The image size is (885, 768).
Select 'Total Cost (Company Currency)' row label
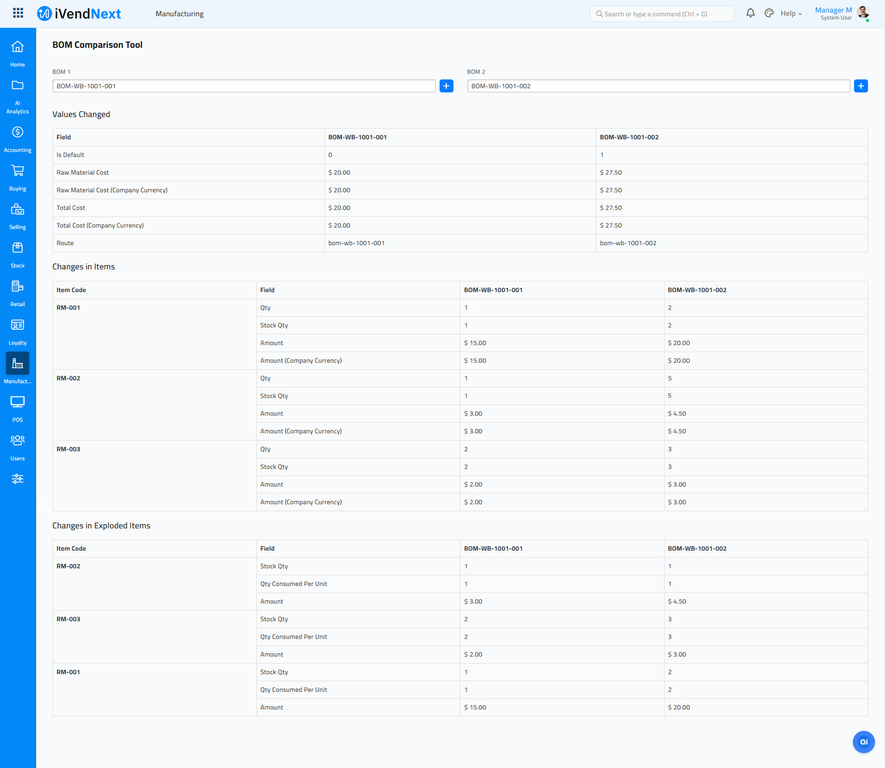(100, 225)
